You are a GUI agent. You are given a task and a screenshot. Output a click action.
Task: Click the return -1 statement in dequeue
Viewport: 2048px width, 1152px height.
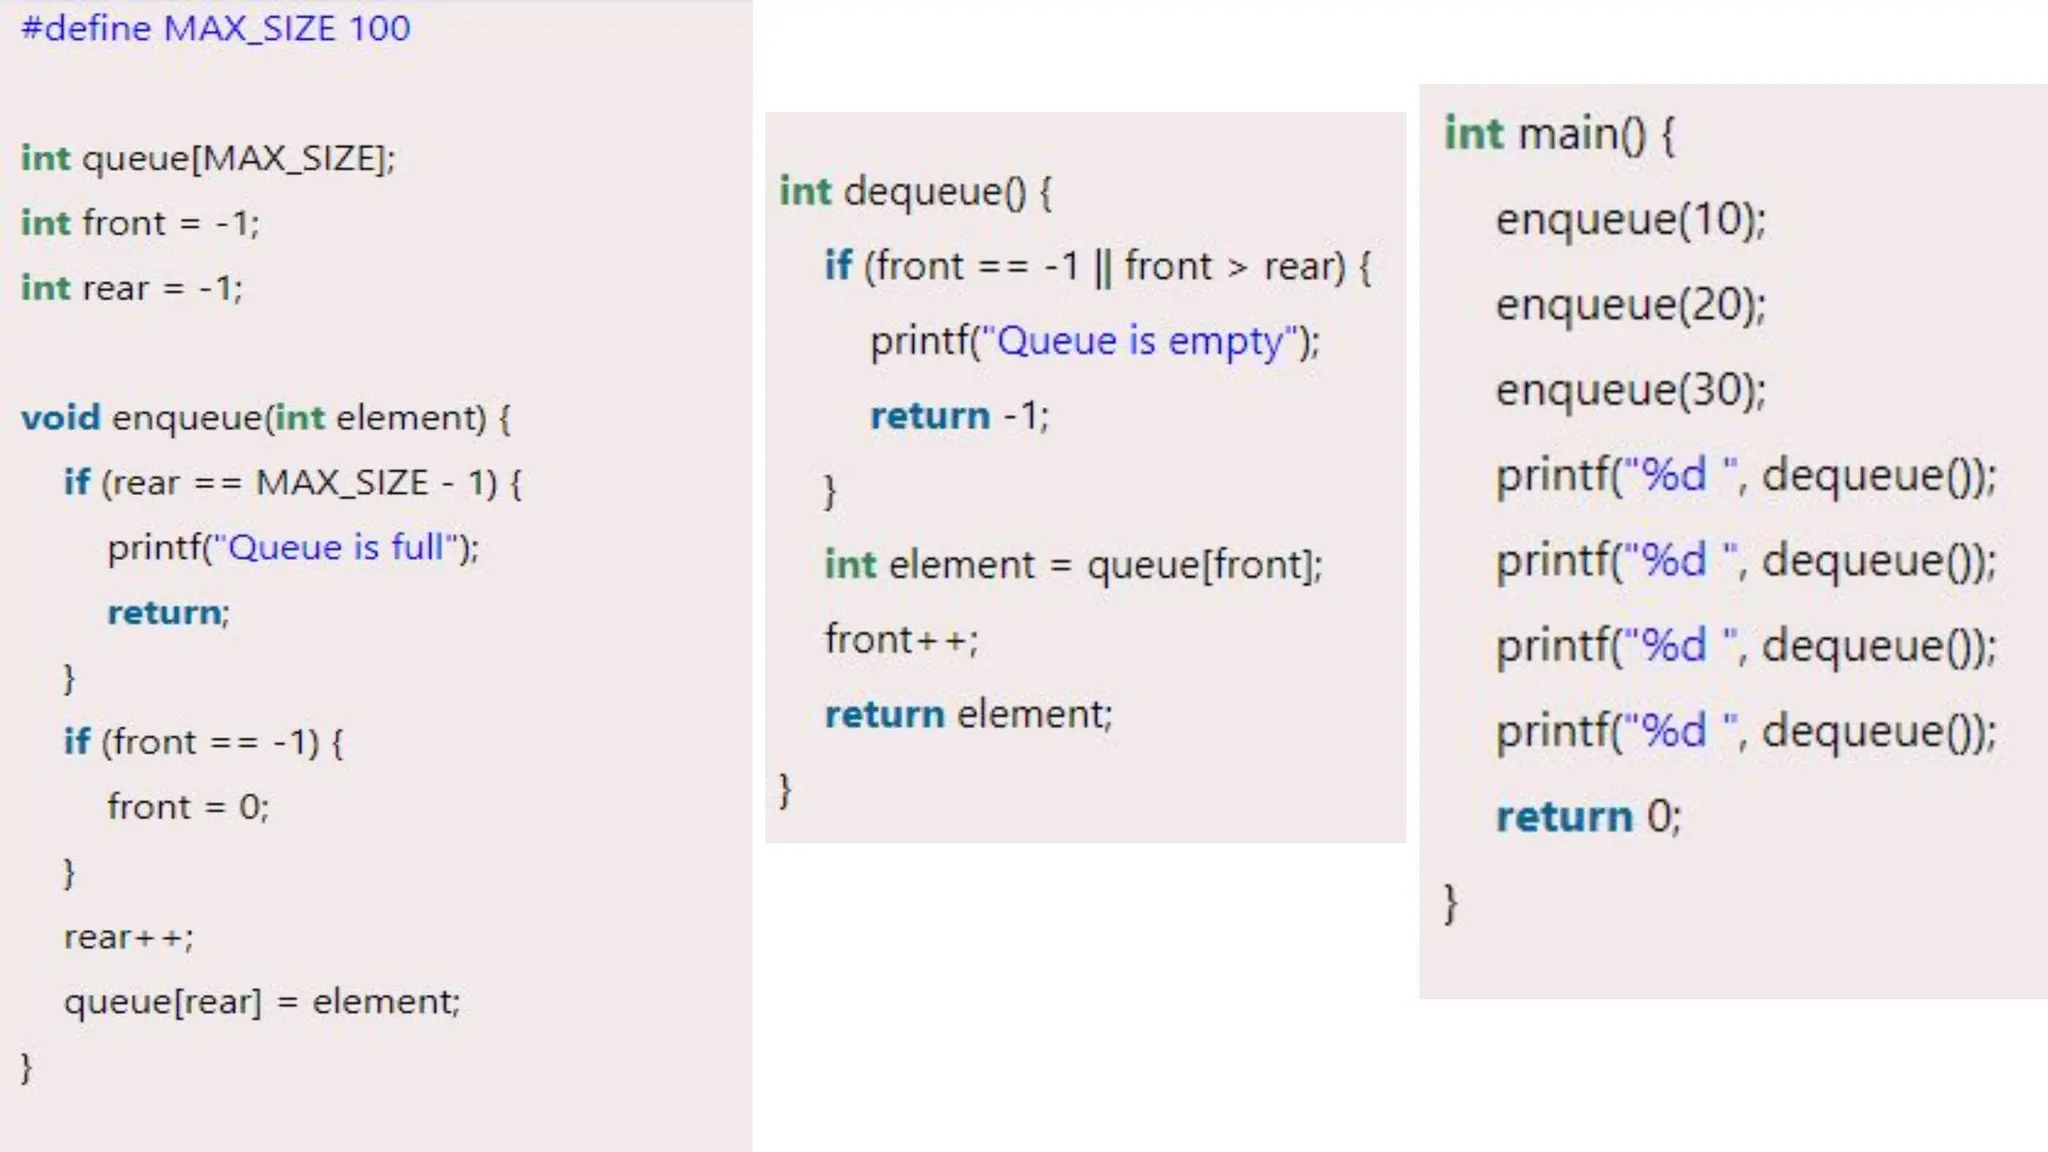coord(960,415)
